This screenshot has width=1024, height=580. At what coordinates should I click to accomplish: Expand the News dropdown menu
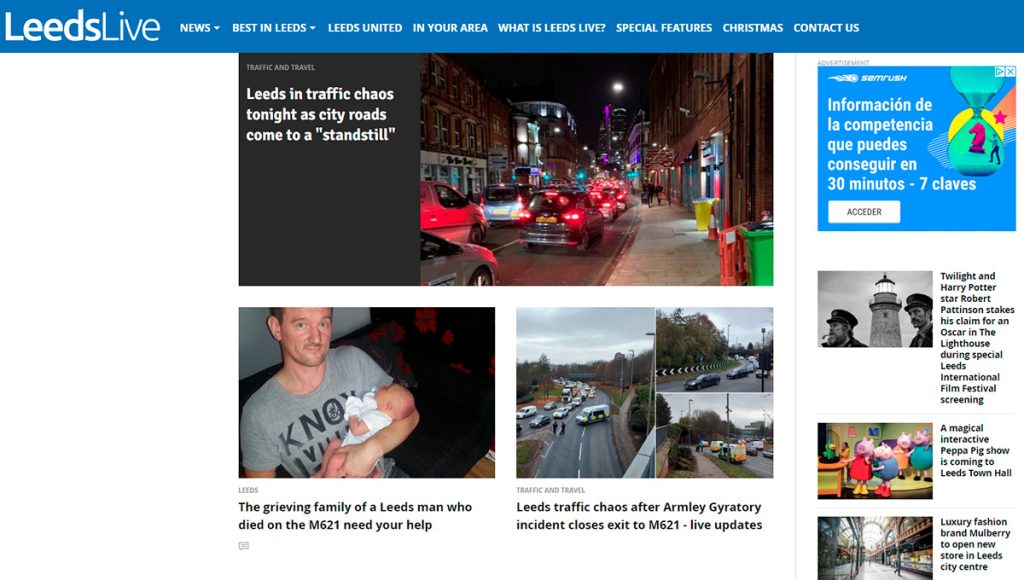(x=200, y=28)
